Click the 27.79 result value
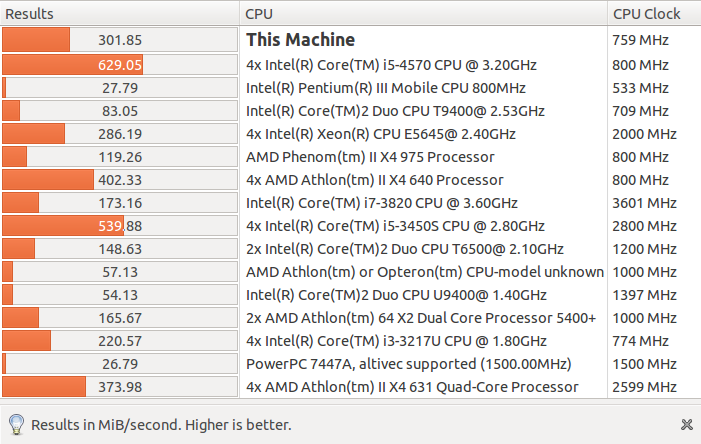 tap(120, 88)
